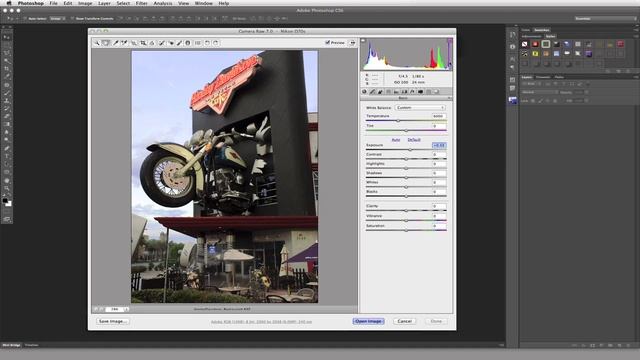Select the Targeted Adjustment tool
The width and height of the screenshot is (640, 360).
pyautogui.click(x=134, y=43)
